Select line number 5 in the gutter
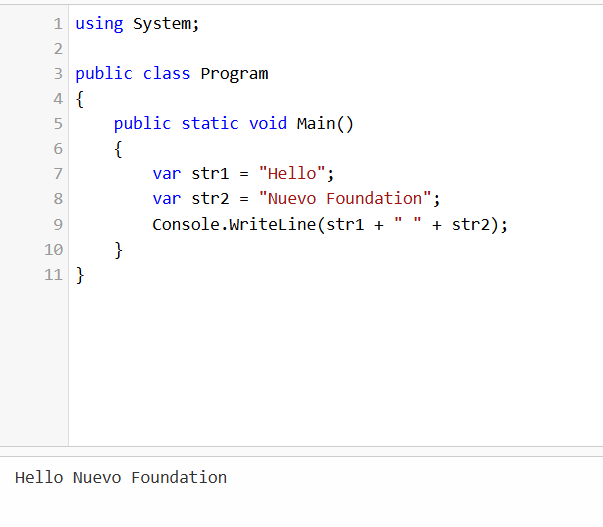Image resolution: width=603 pixels, height=527 pixels. [x=58, y=124]
